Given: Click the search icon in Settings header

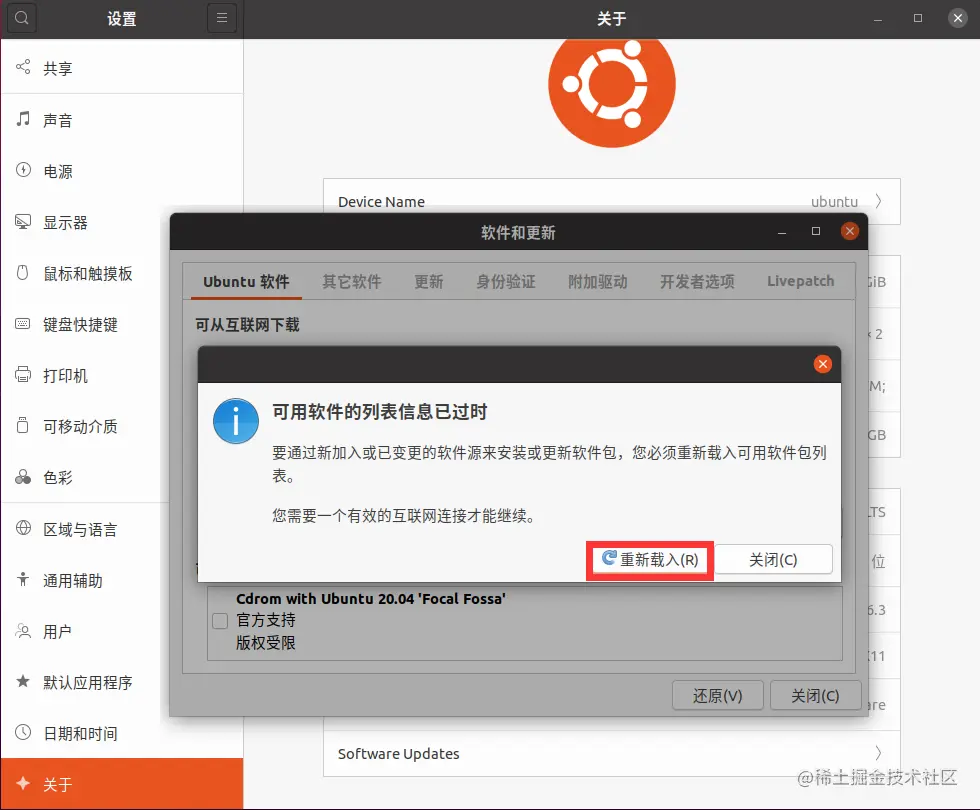Looking at the screenshot, I should click(x=22, y=18).
